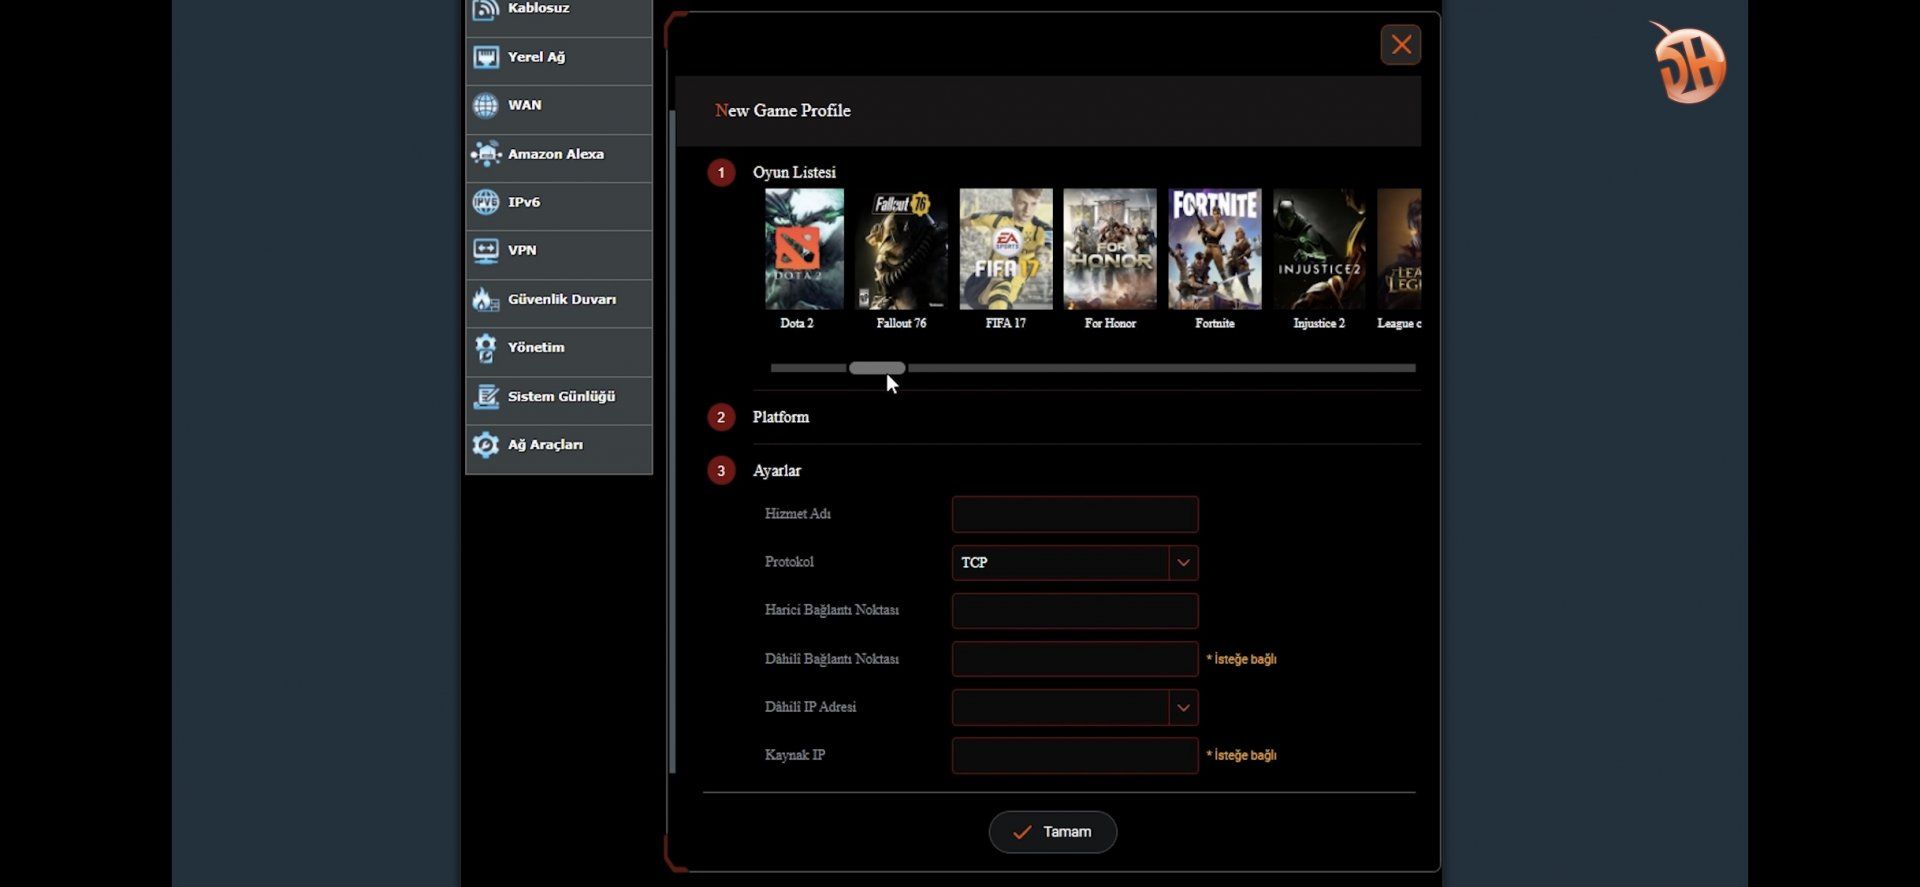Click the Platform section heading

[781, 417]
